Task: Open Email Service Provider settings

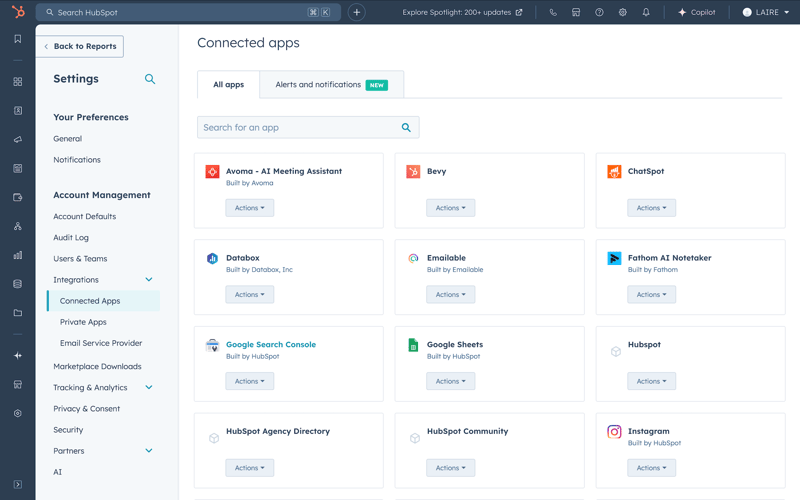Action: pyautogui.click(x=101, y=343)
